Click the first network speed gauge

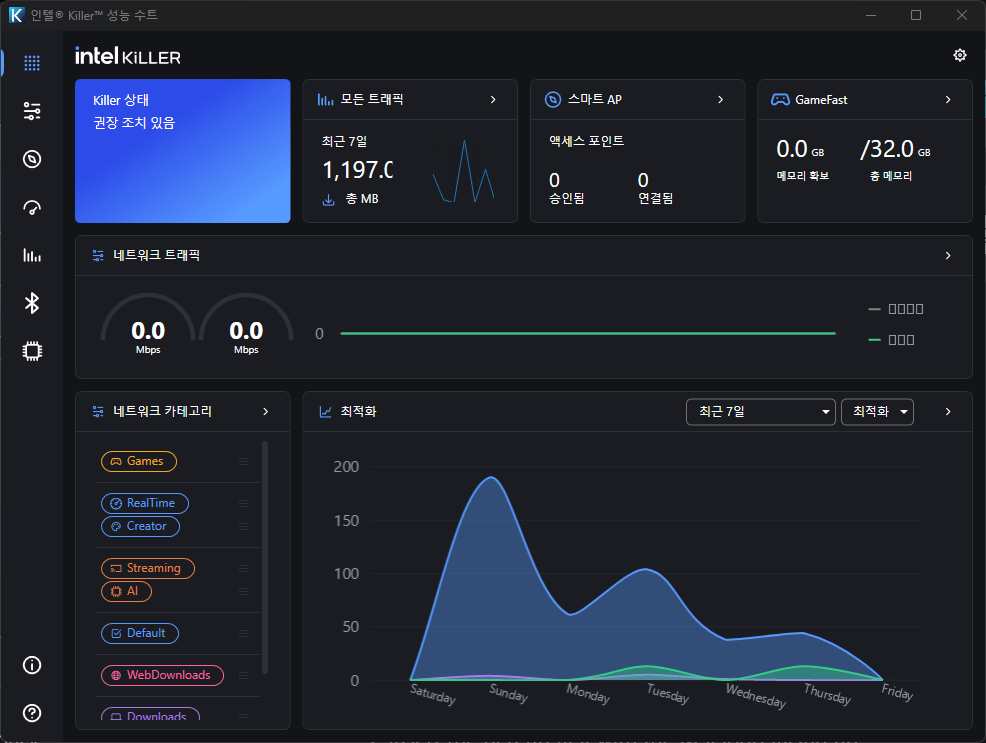(x=148, y=324)
